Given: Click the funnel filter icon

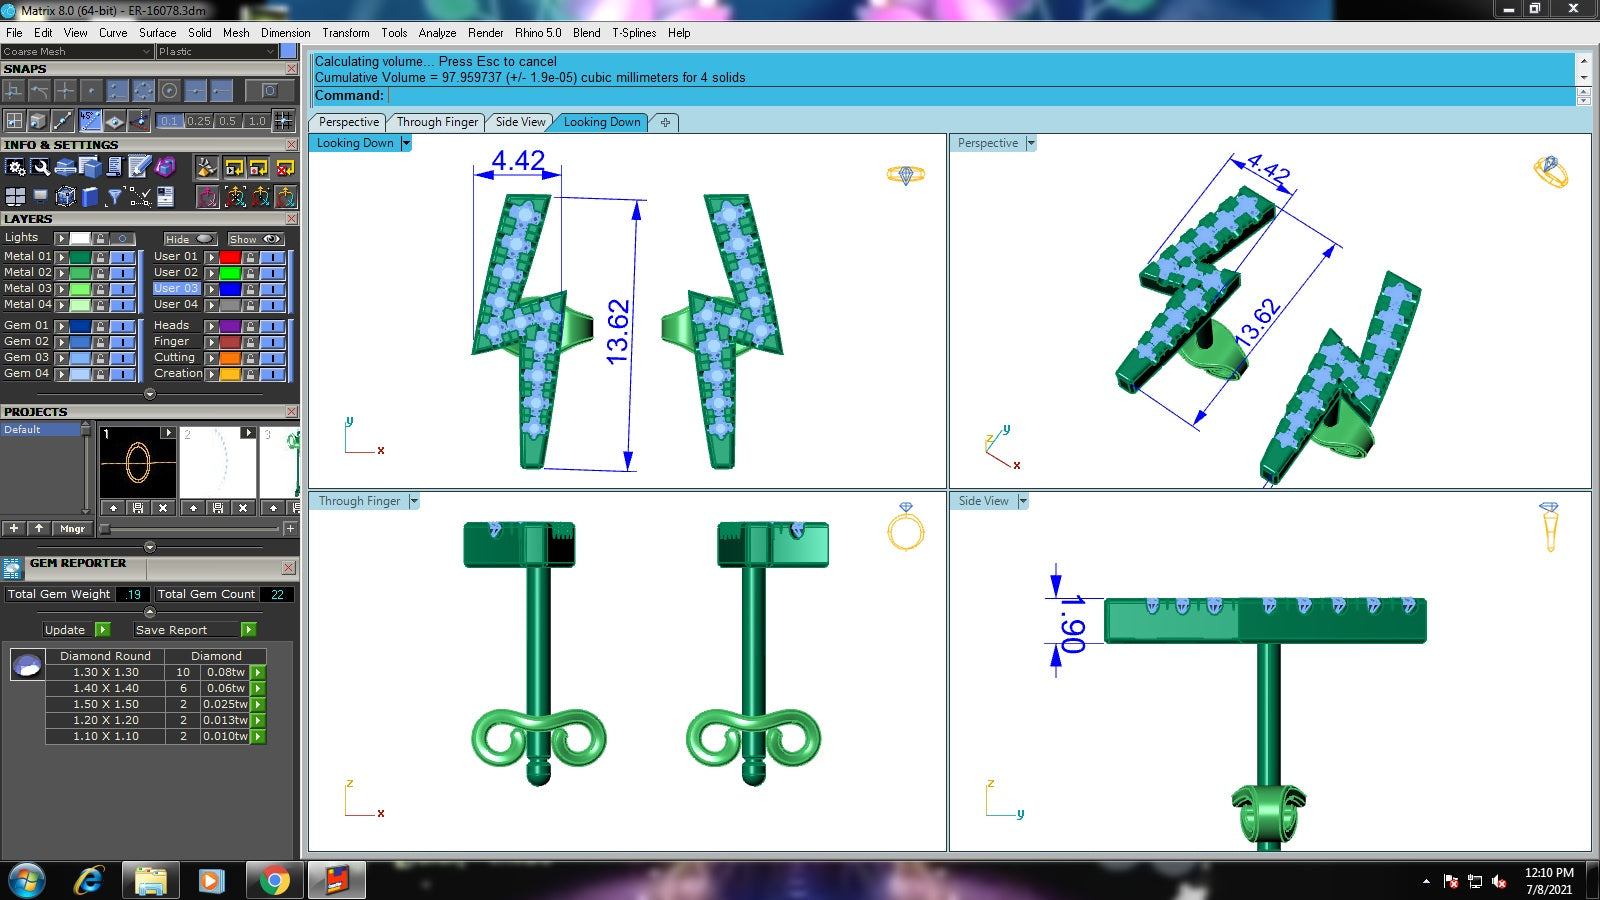Looking at the screenshot, I should click(x=115, y=196).
